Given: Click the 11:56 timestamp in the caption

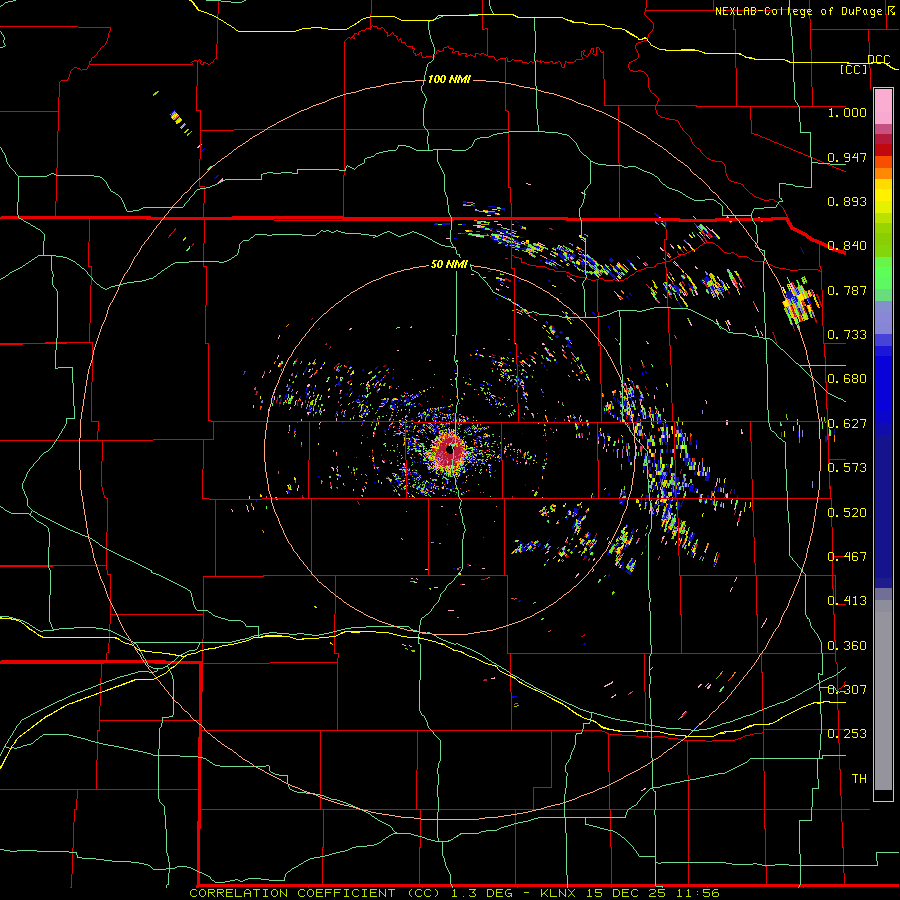Looking at the screenshot, I should pos(697,893).
